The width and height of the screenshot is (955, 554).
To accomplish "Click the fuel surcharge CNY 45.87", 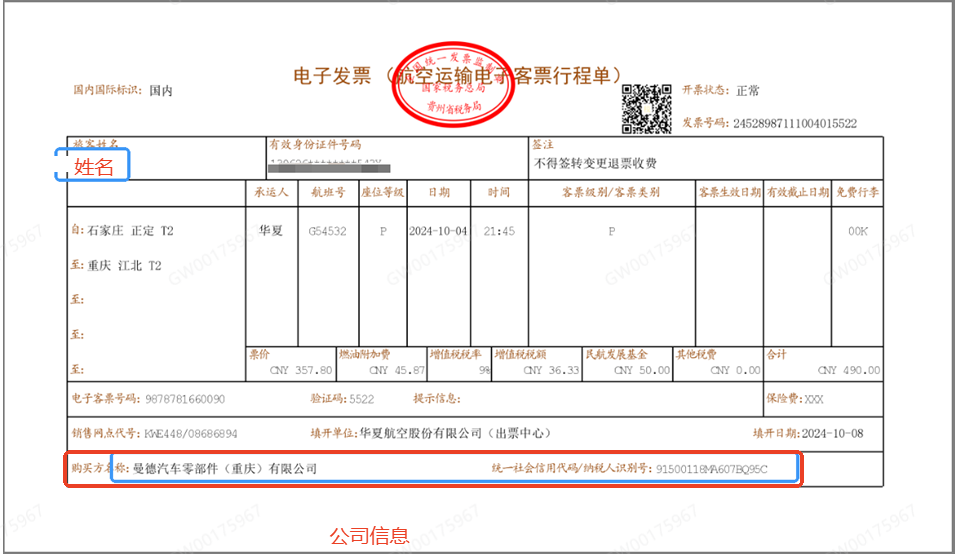I will click(396, 370).
